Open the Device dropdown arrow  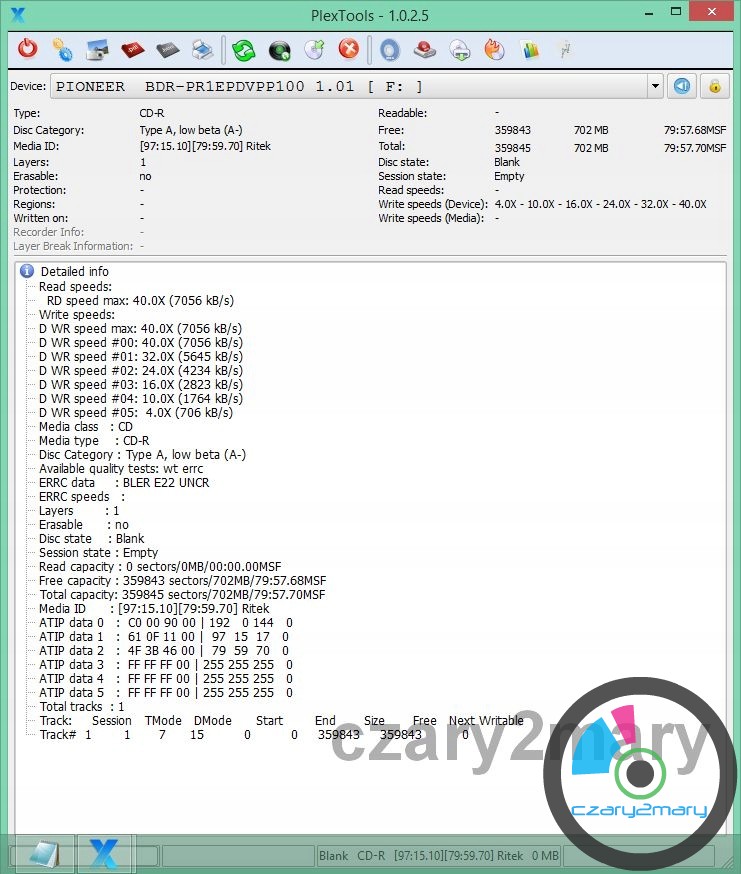[x=655, y=86]
